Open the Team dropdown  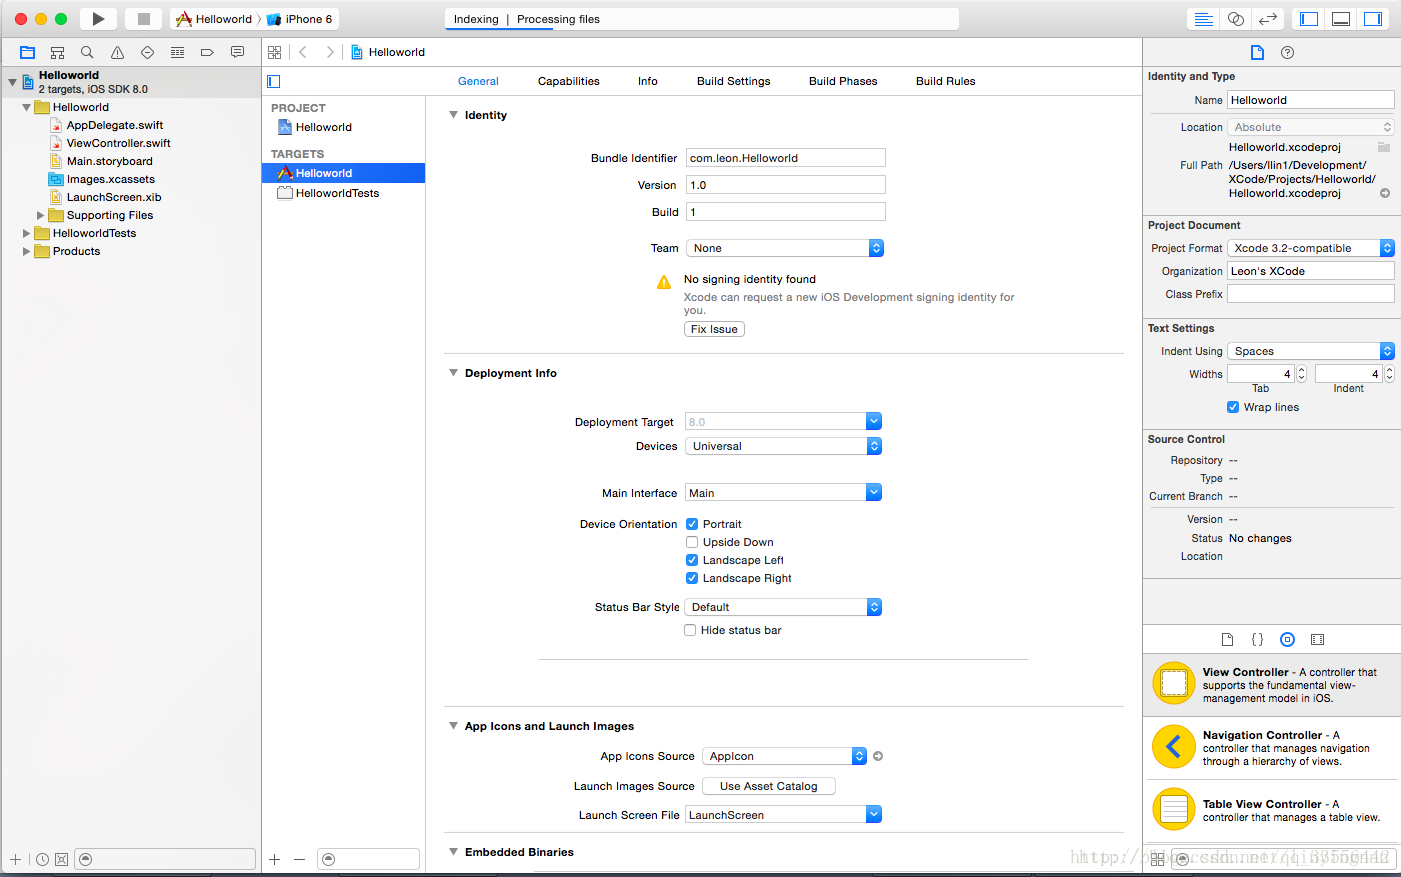(785, 248)
